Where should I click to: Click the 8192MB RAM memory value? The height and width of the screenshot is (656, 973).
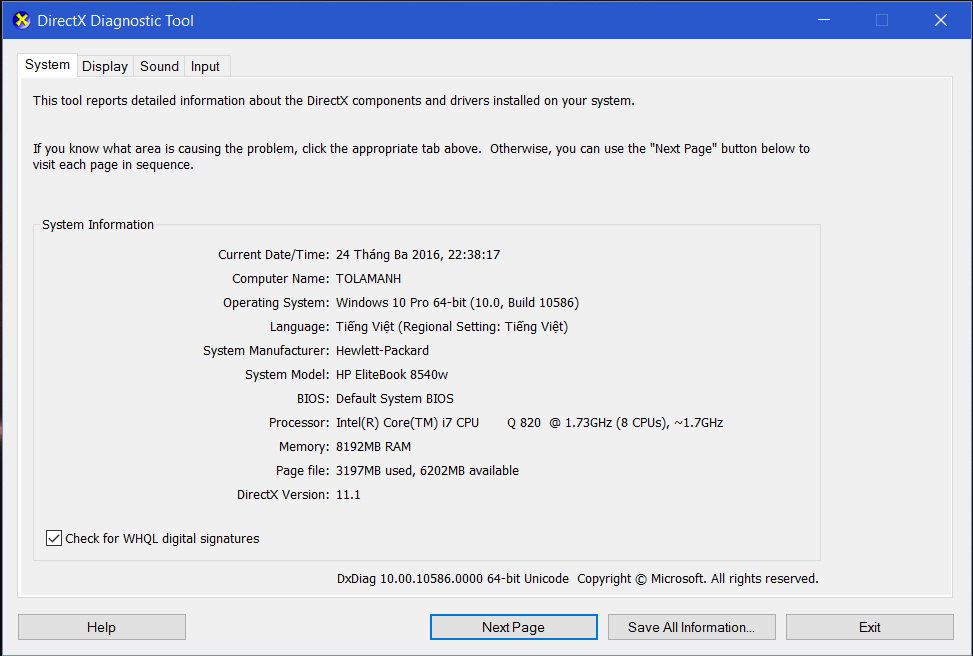pyautogui.click(x=373, y=447)
